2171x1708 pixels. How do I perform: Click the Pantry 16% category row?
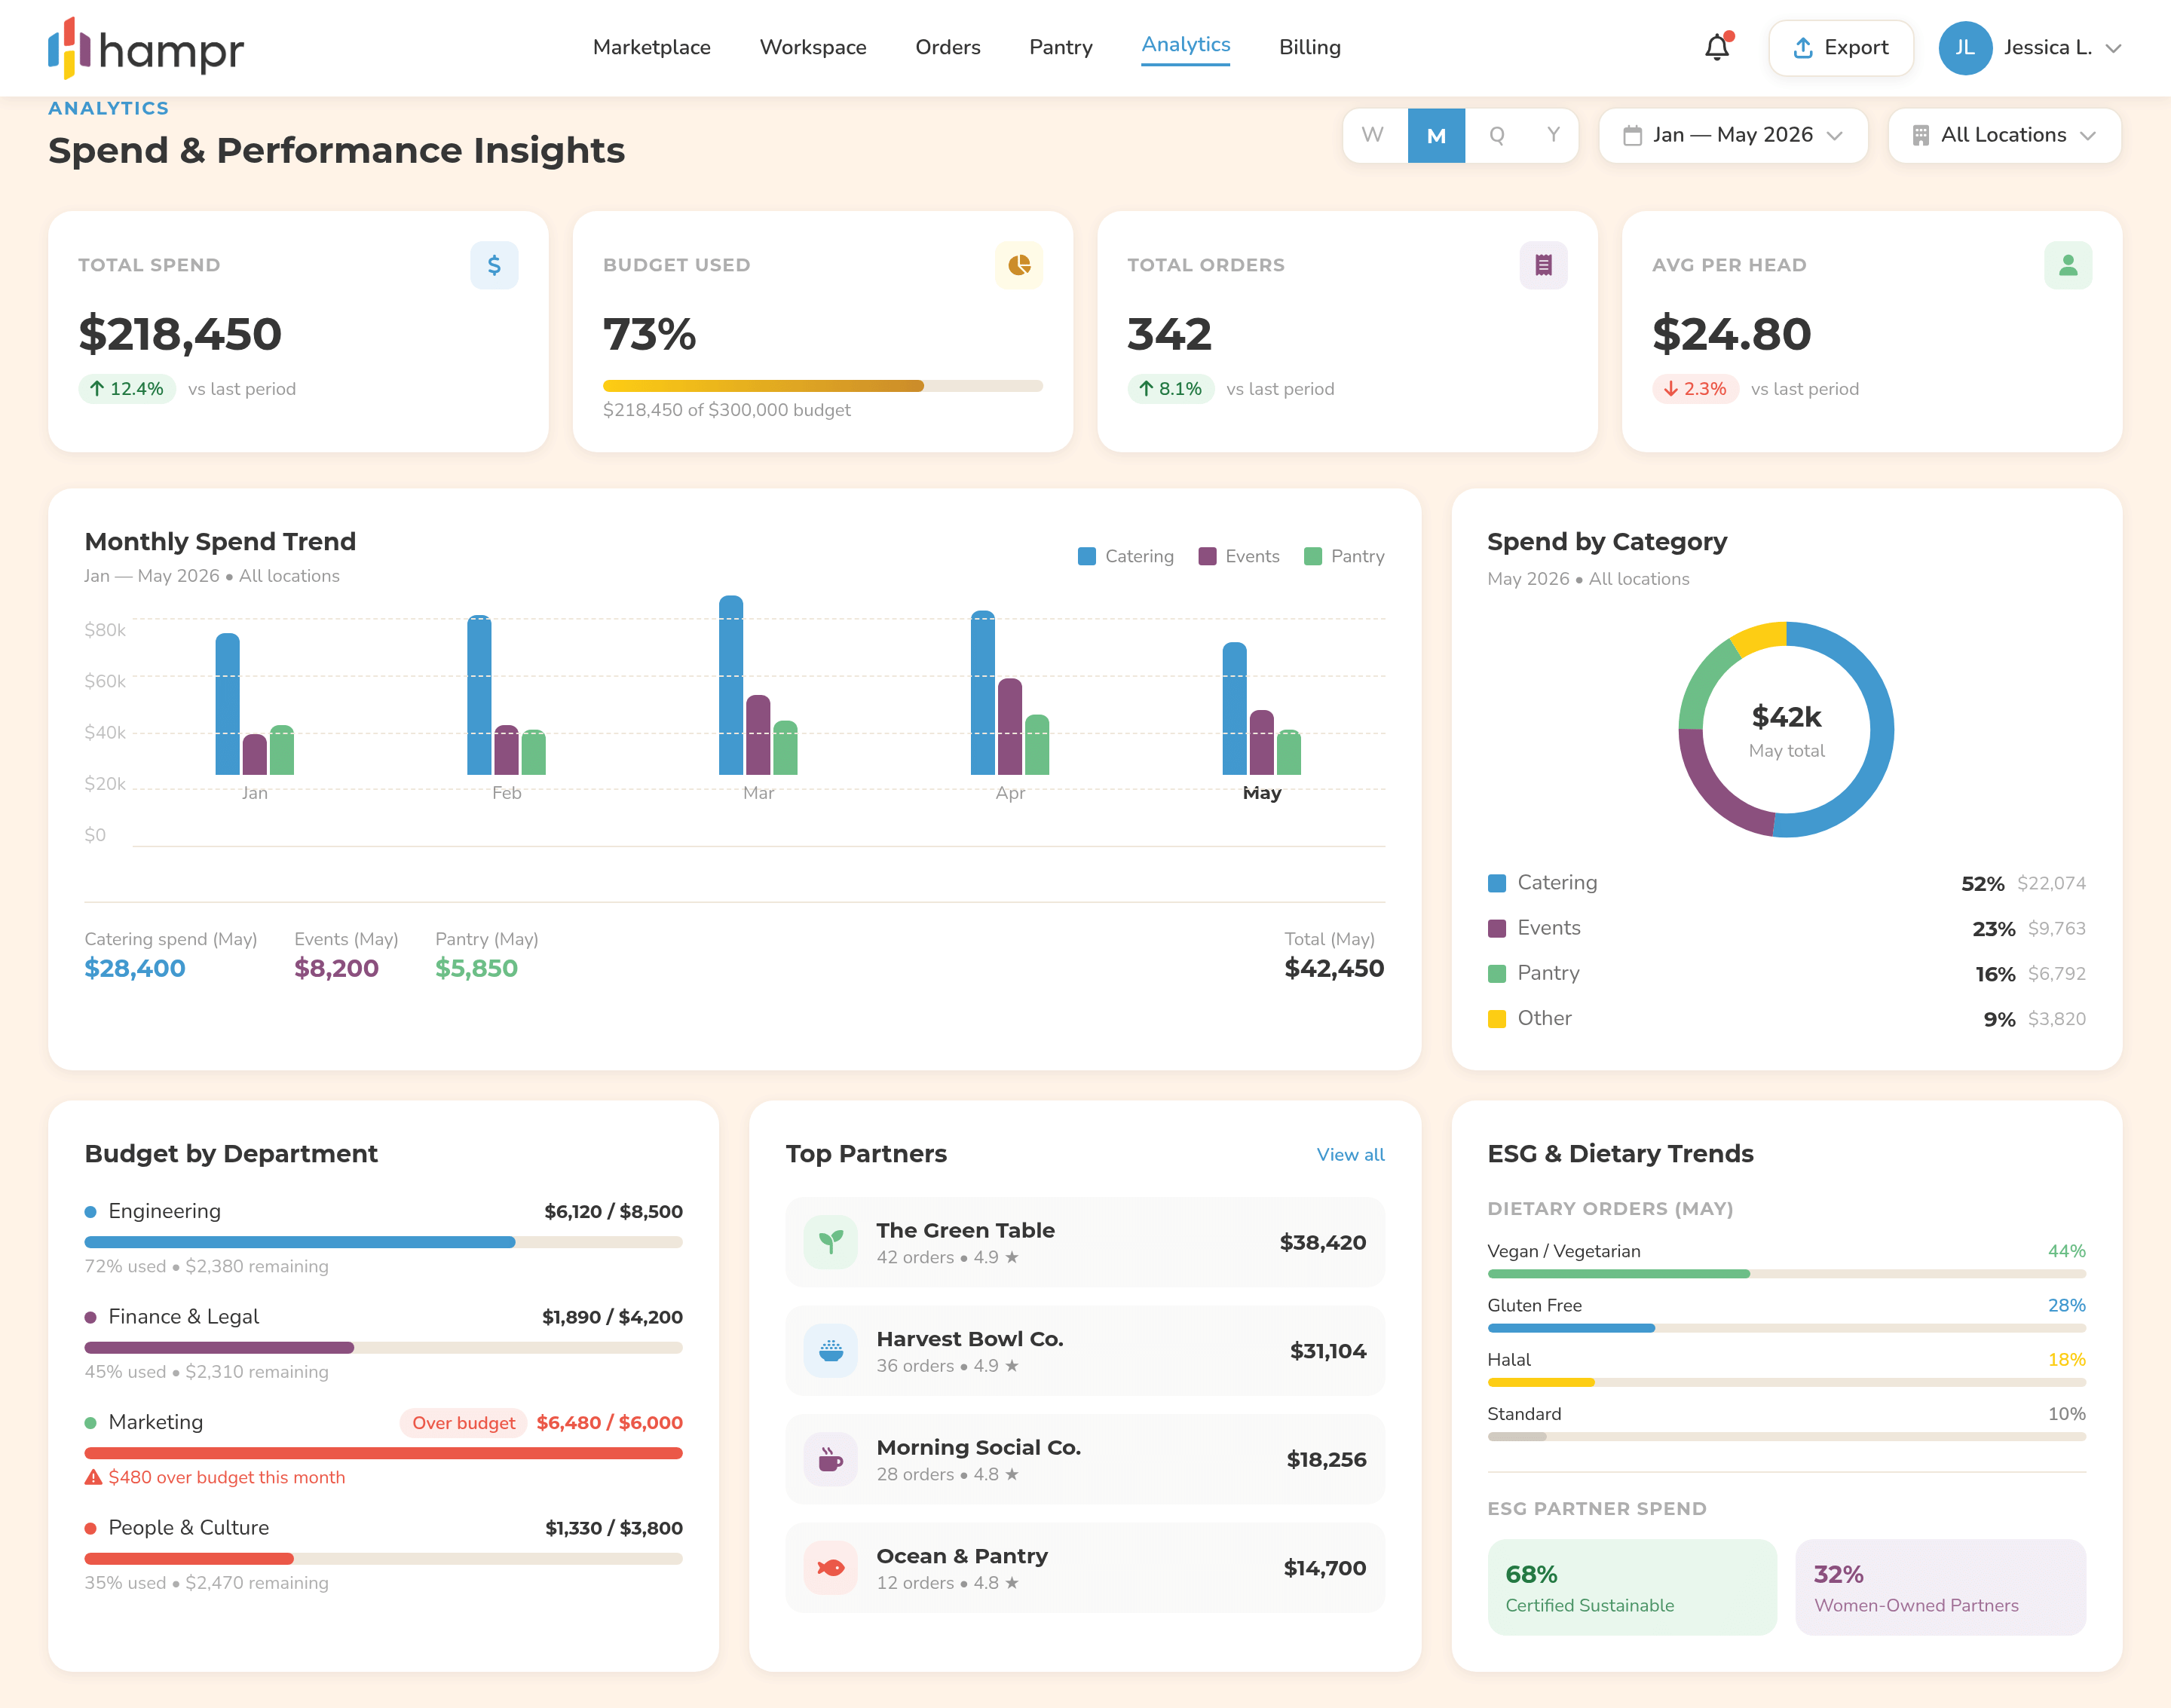[x=1786, y=973]
